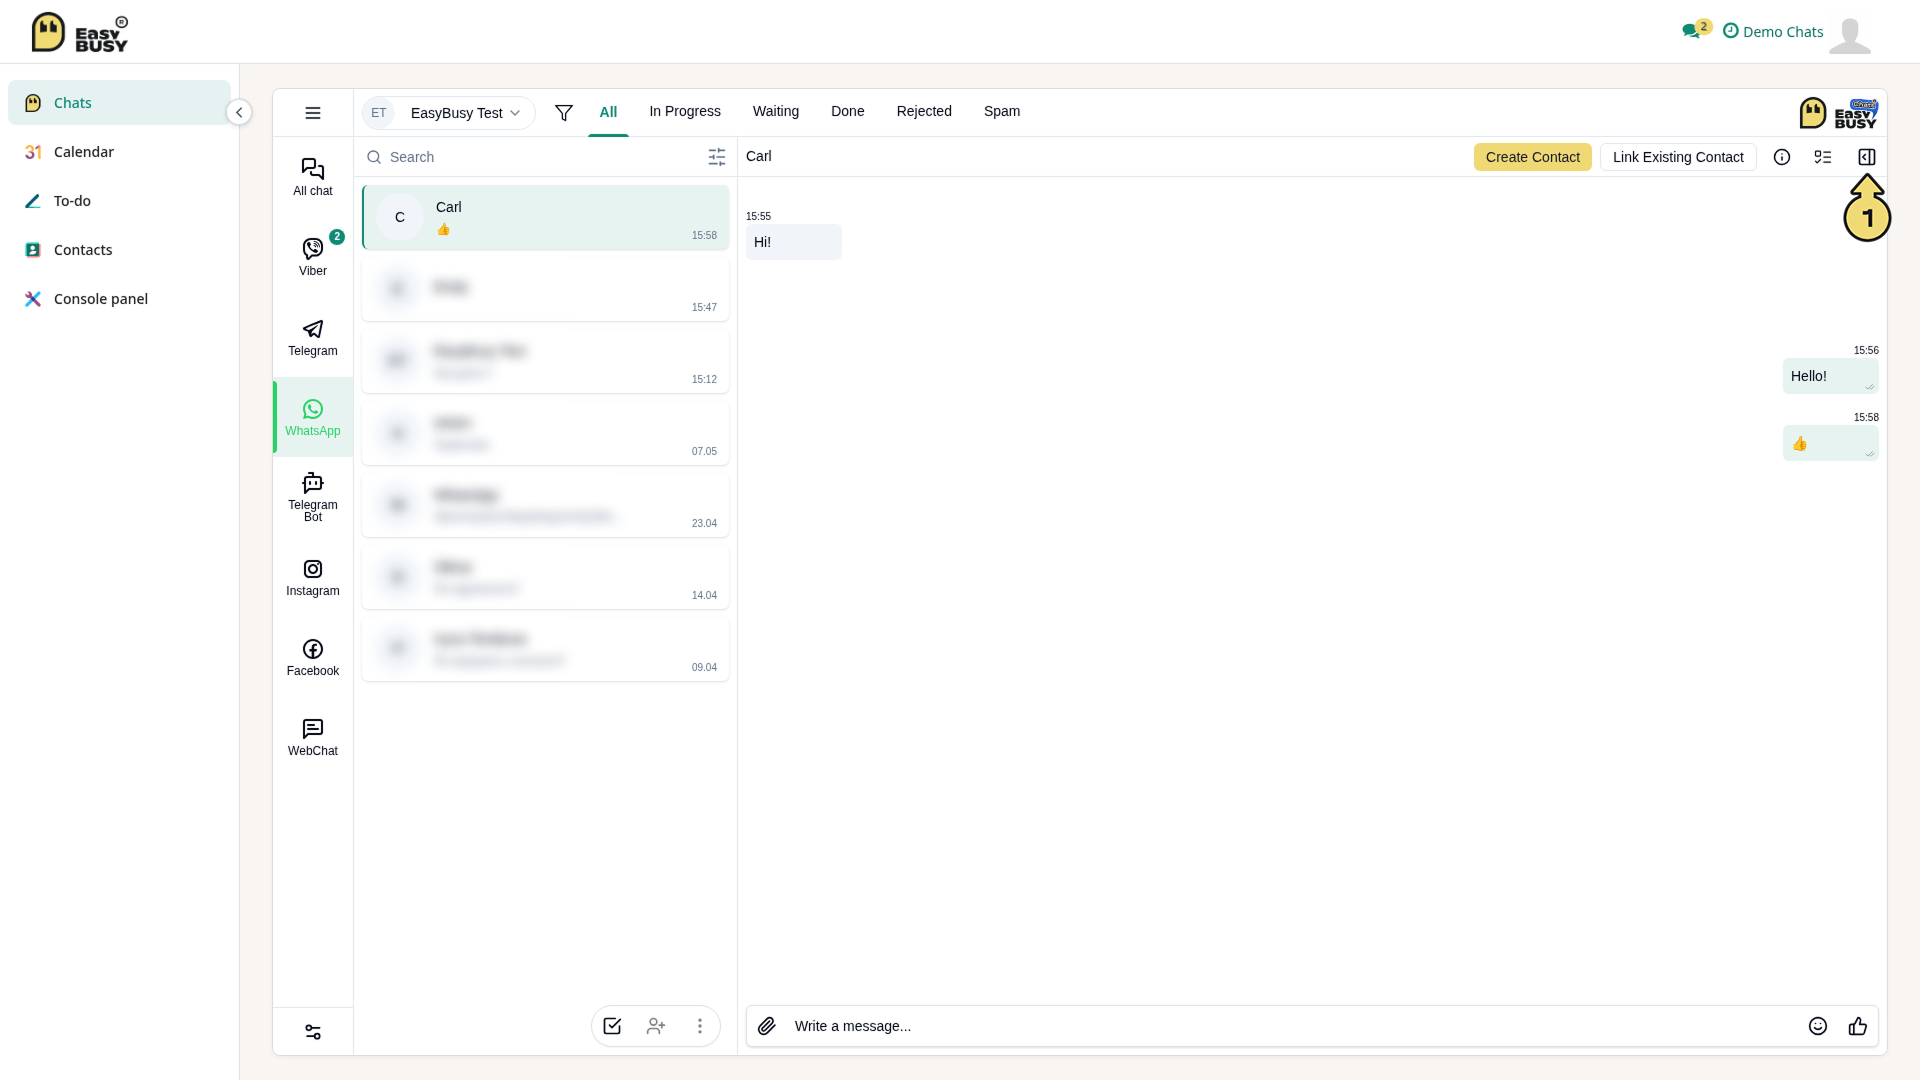Select the Telegram channel

(313, 337)
